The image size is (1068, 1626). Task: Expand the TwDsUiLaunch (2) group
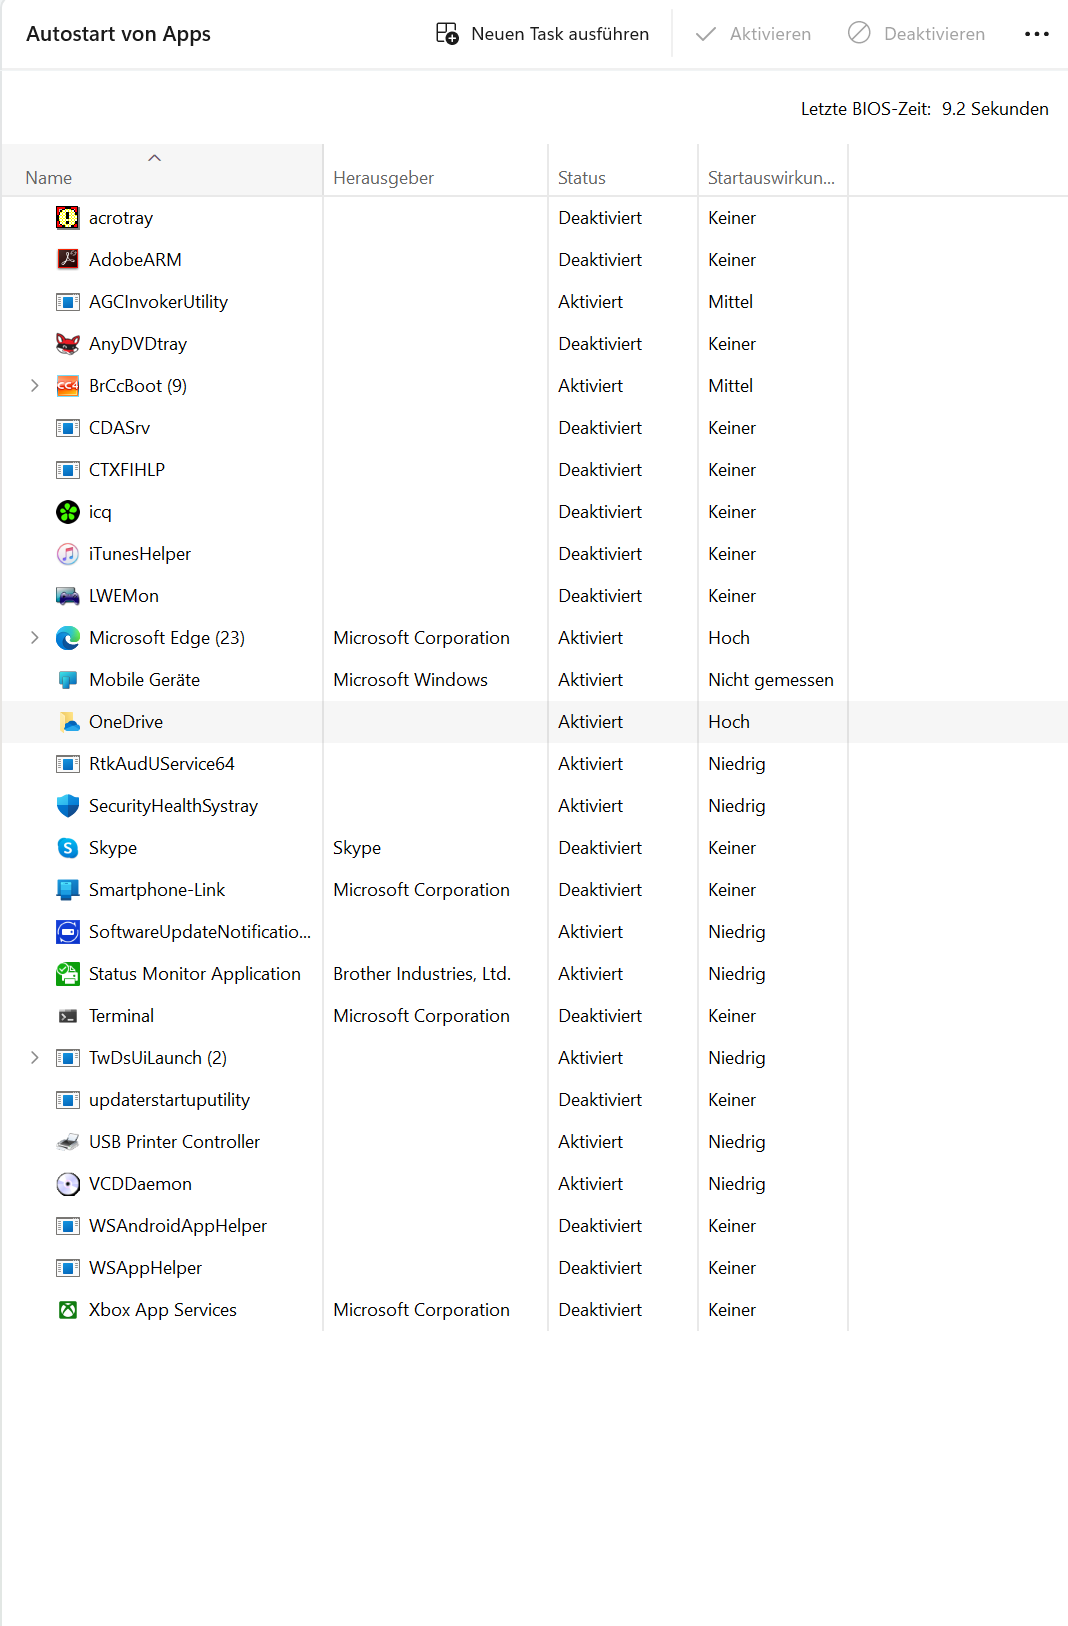tap(34, 1058)
